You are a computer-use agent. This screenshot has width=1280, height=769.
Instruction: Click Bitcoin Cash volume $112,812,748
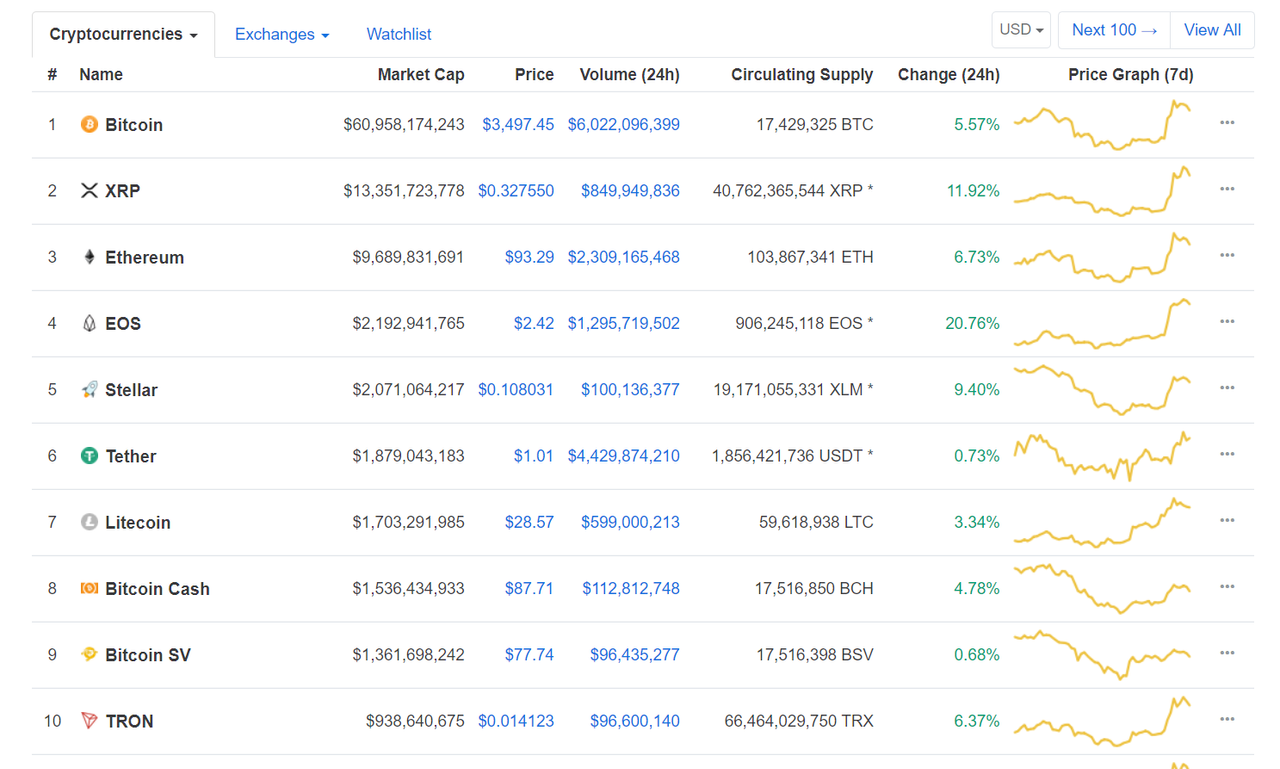pos(631,589)
